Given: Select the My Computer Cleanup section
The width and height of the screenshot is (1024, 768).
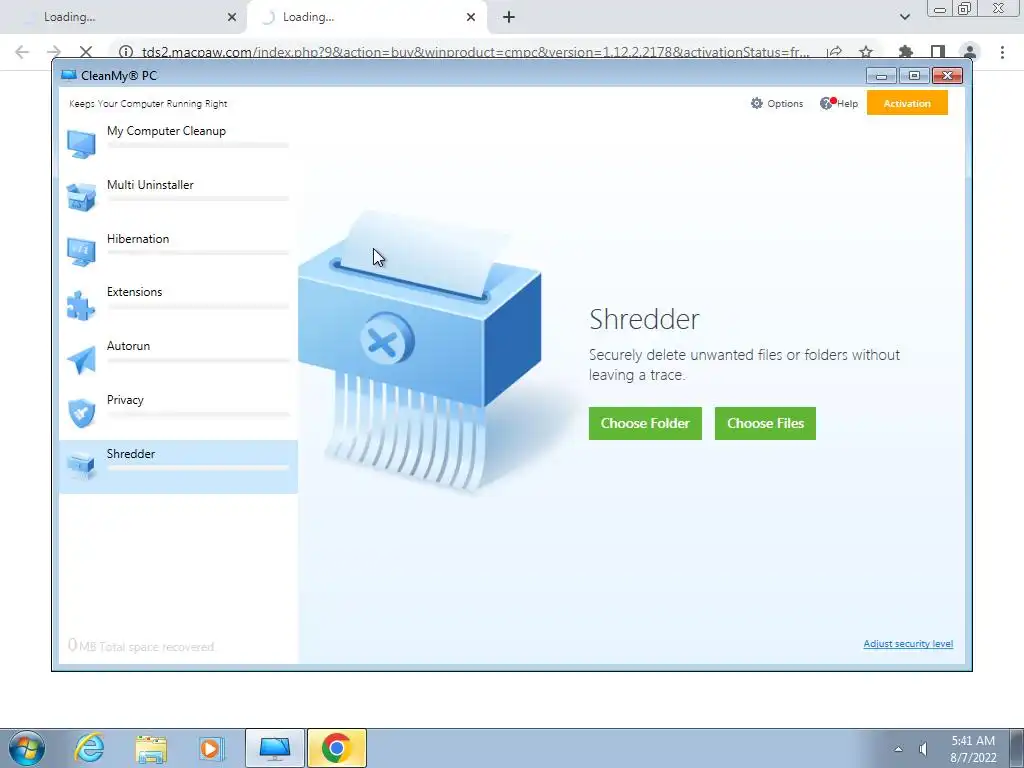Looking at the screenshot, I should pyautogui.click(x=178, y=143).
